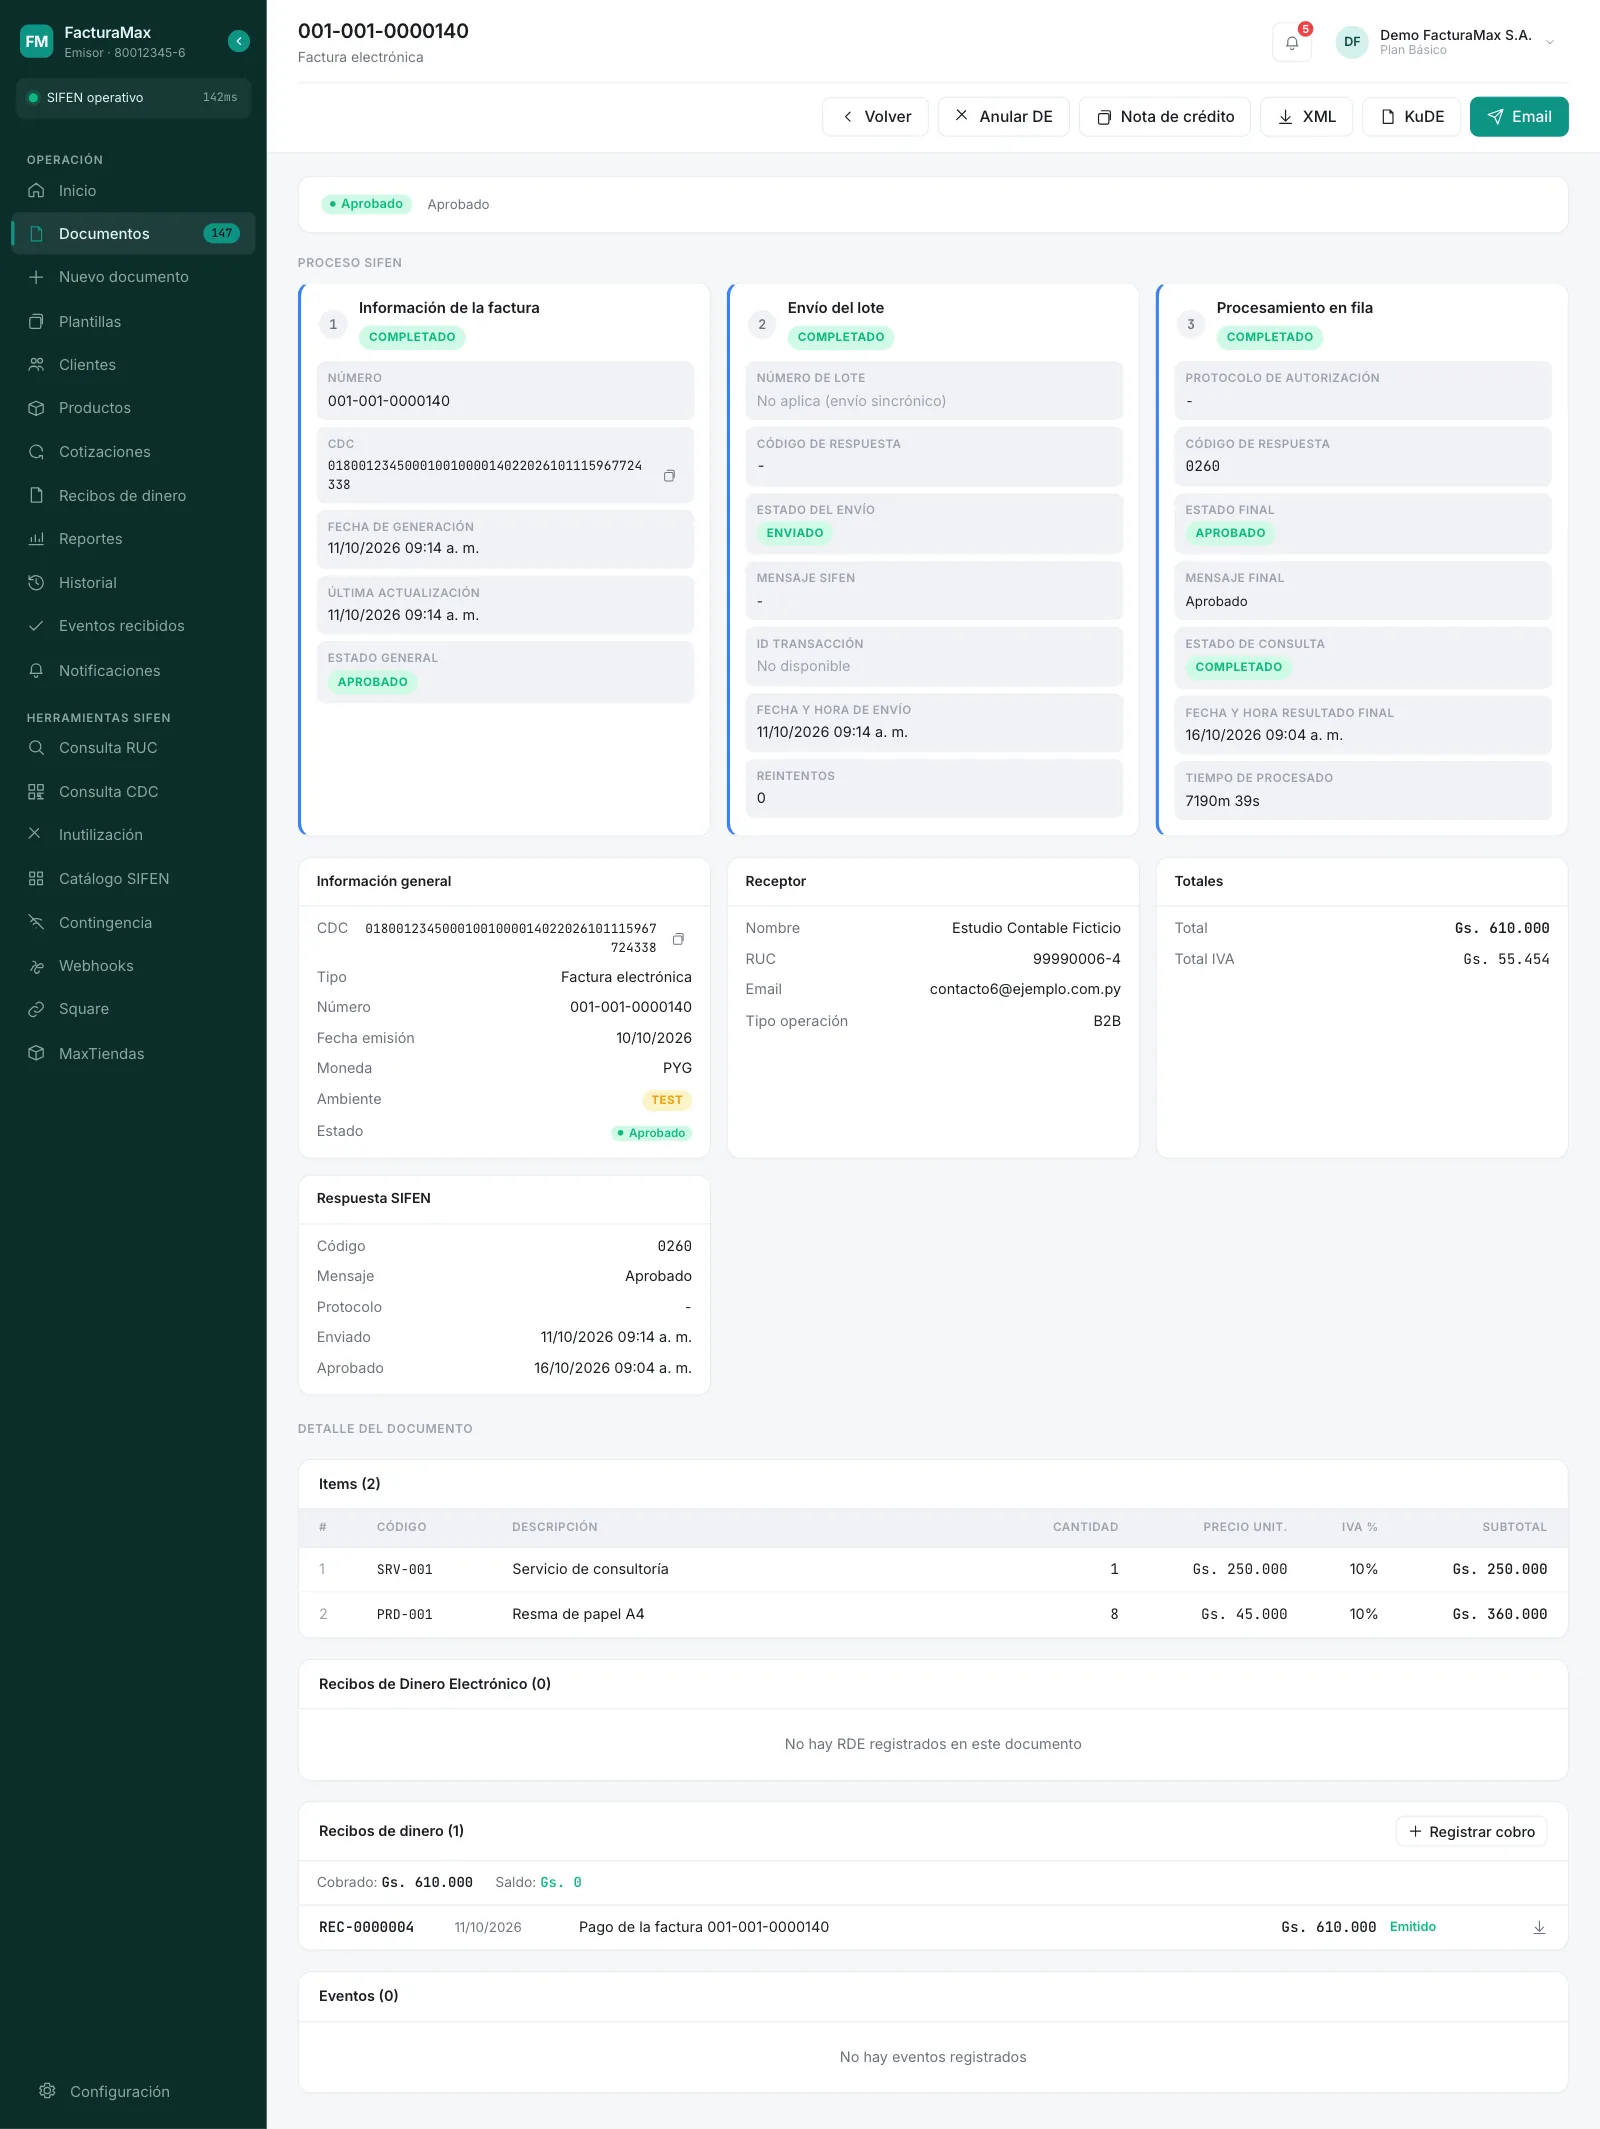The width and height of the screenshot is (1600, 2129).
Task: Click the Saldo Gs. 0 amount
Action: coord(561,1882)
